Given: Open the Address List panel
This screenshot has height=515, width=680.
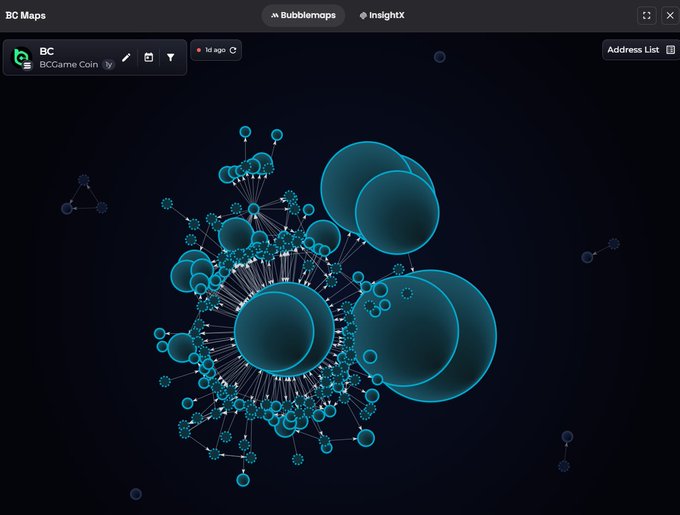Looking at the screenshot, I should [x=641, y=50].
